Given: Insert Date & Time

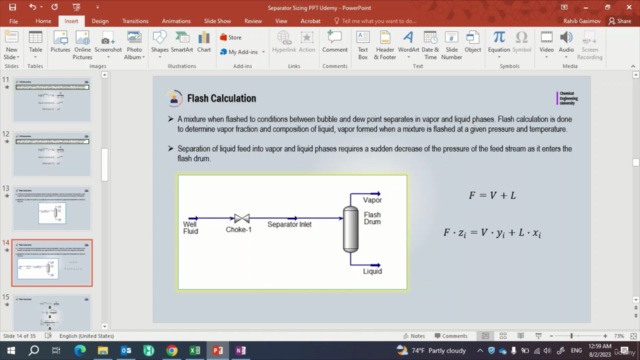Looking at the screenshot, I should pyautogui.click(x=430, y=45).
